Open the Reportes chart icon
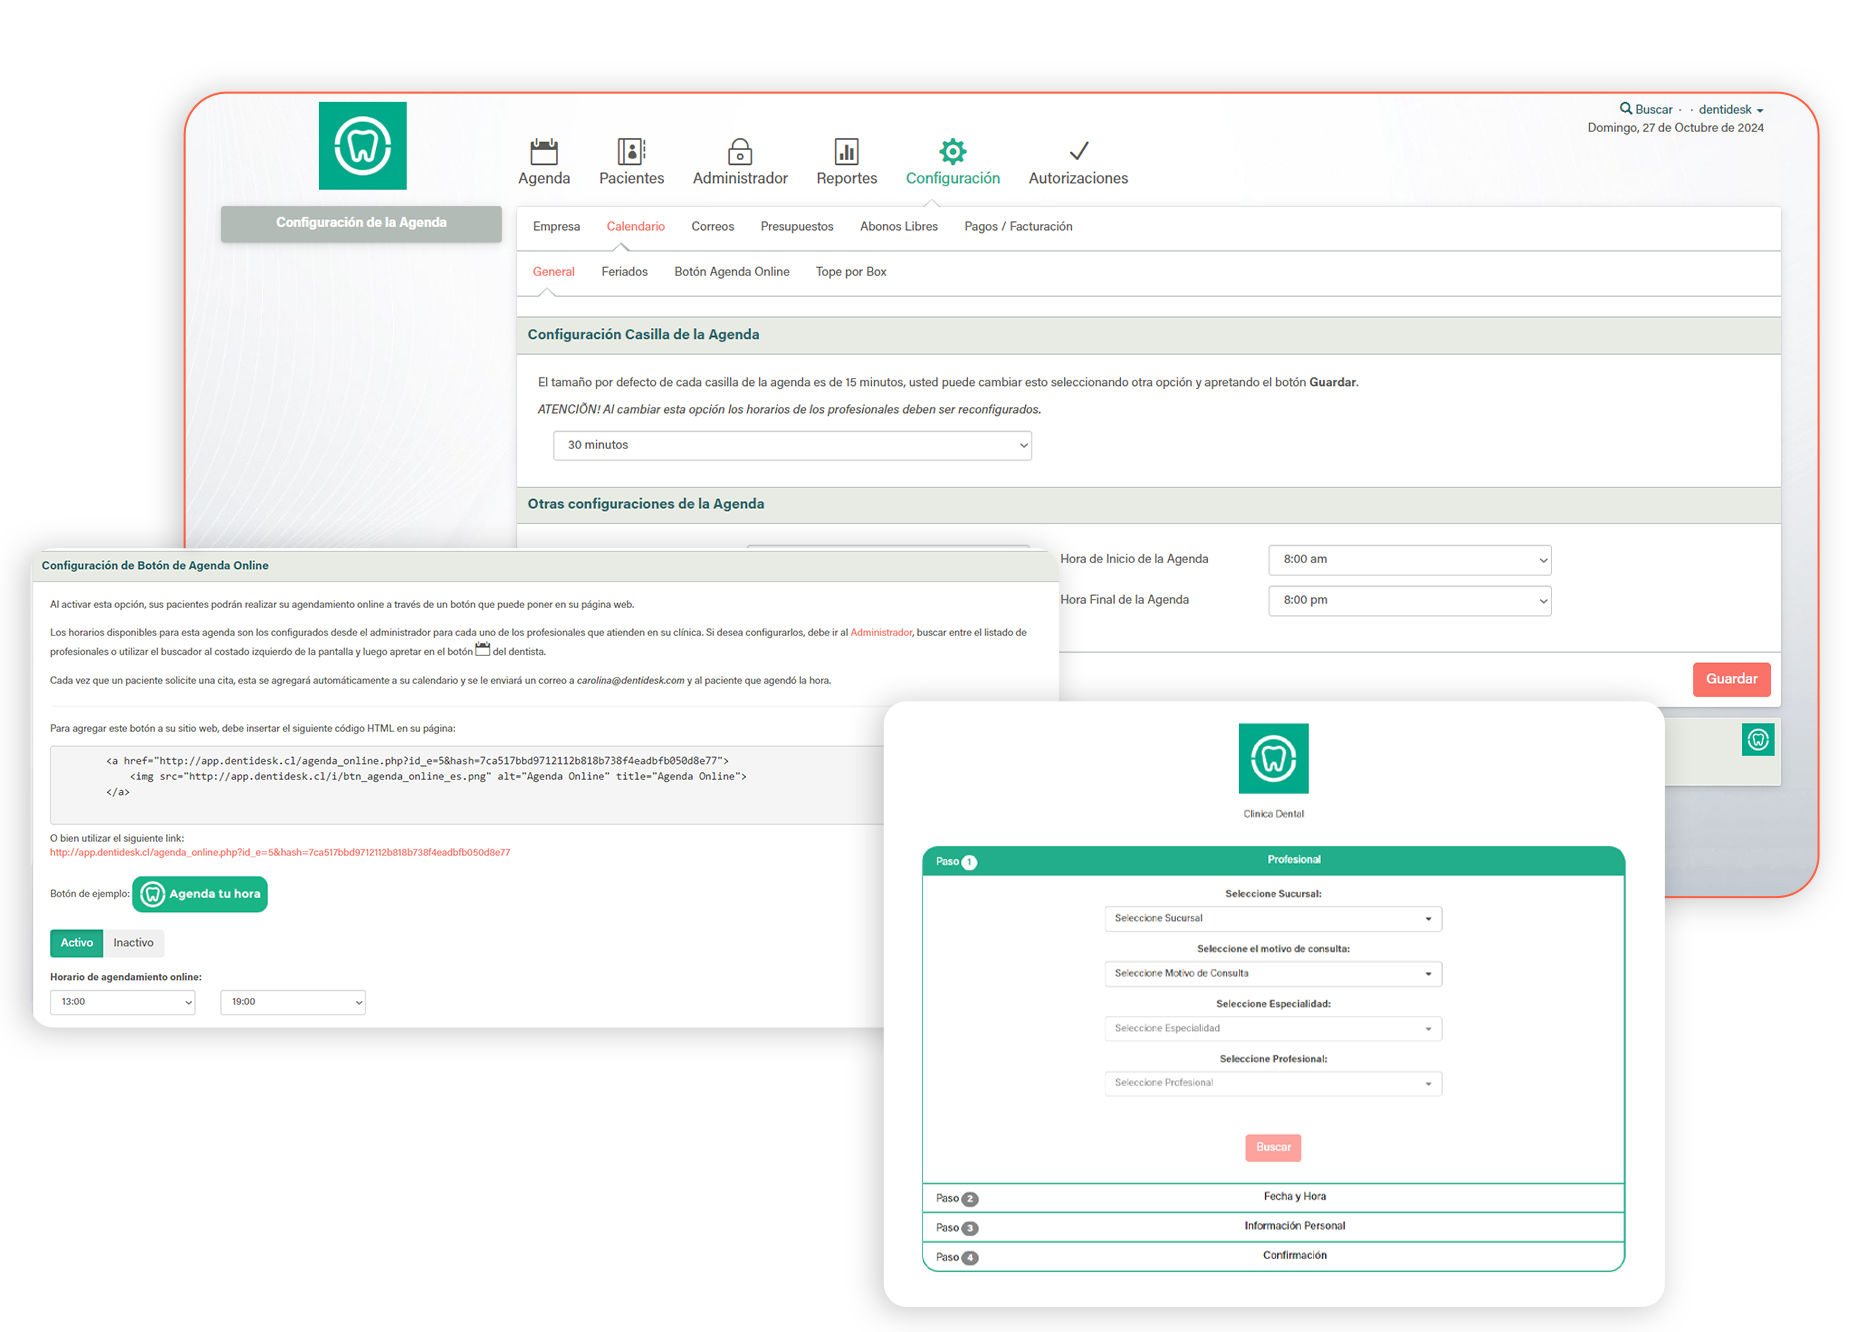 pos(846,152)
